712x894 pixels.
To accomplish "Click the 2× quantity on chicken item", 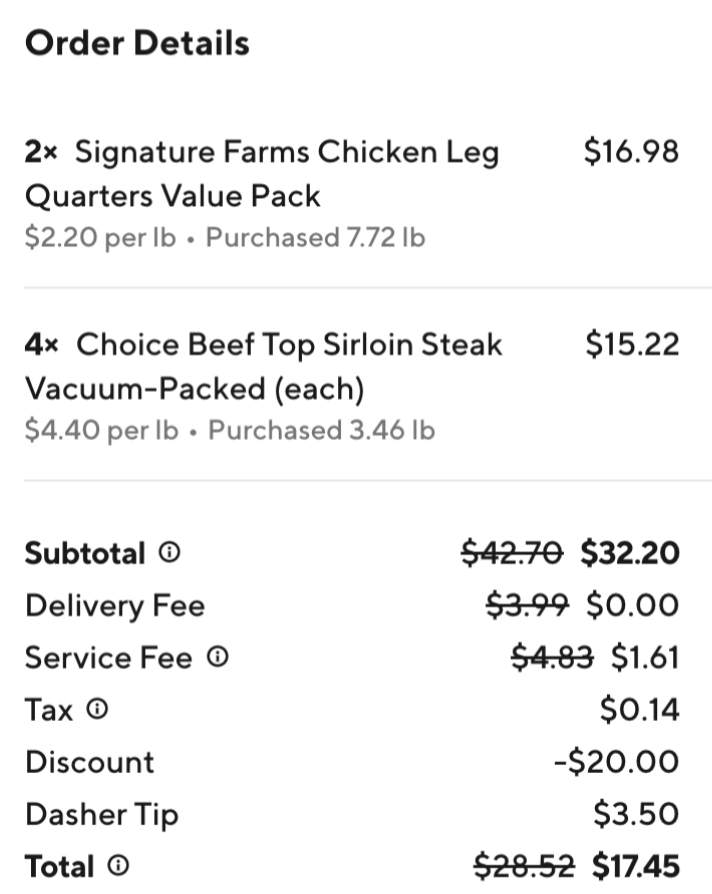I will pos(41,152).
